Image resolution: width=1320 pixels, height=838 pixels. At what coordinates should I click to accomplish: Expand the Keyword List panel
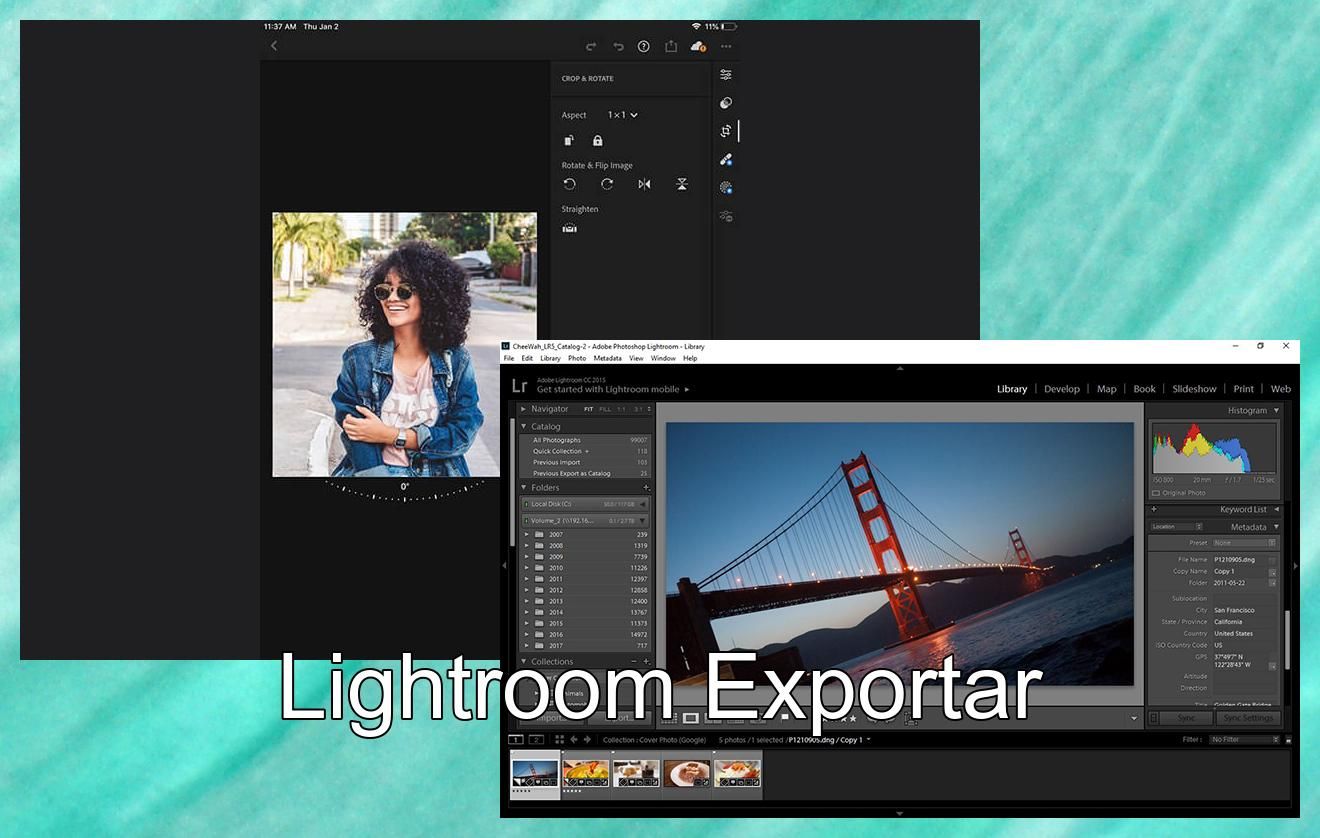pyautogui.click(x=1276, y=510)
